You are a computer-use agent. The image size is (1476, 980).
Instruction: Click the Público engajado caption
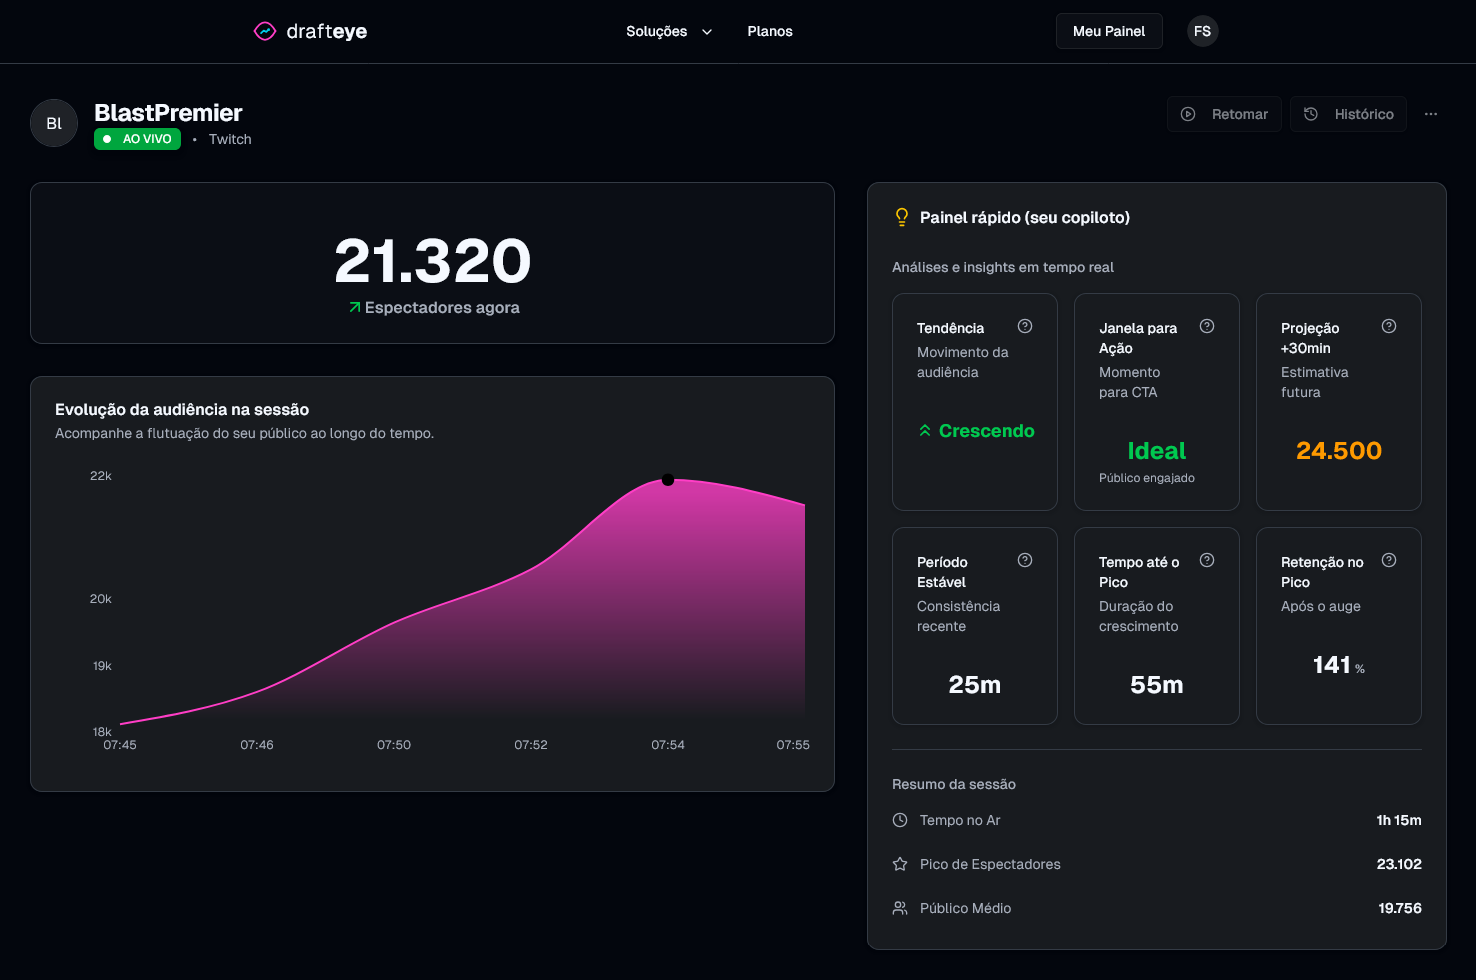pyautogui.click(x=1147, y=478)
